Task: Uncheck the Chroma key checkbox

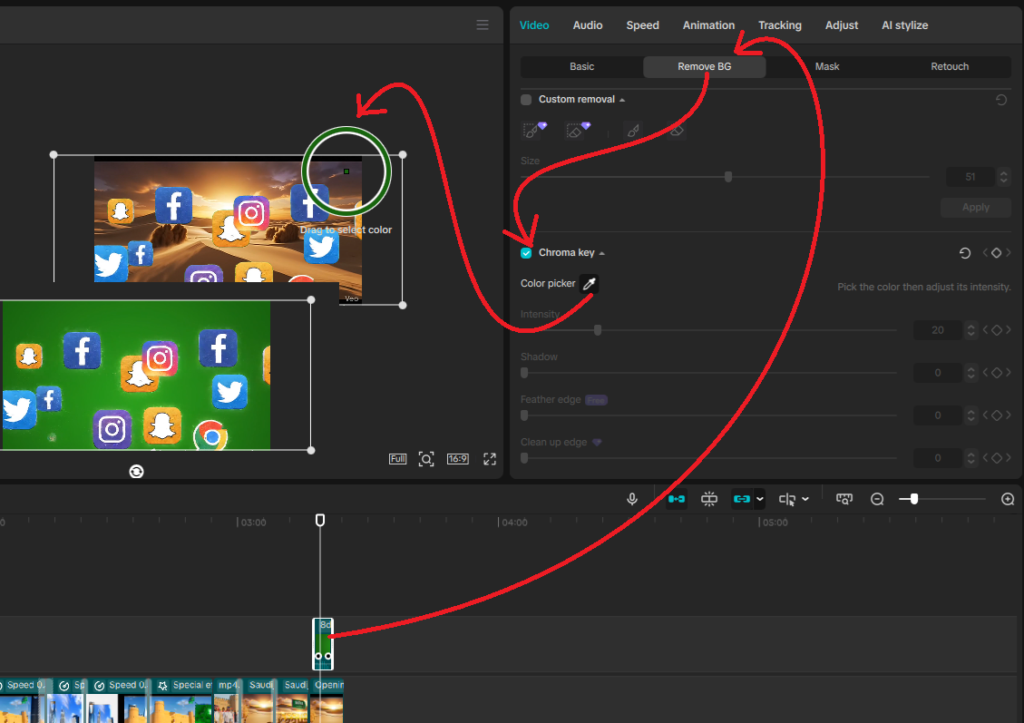Action: pos(527,253)
